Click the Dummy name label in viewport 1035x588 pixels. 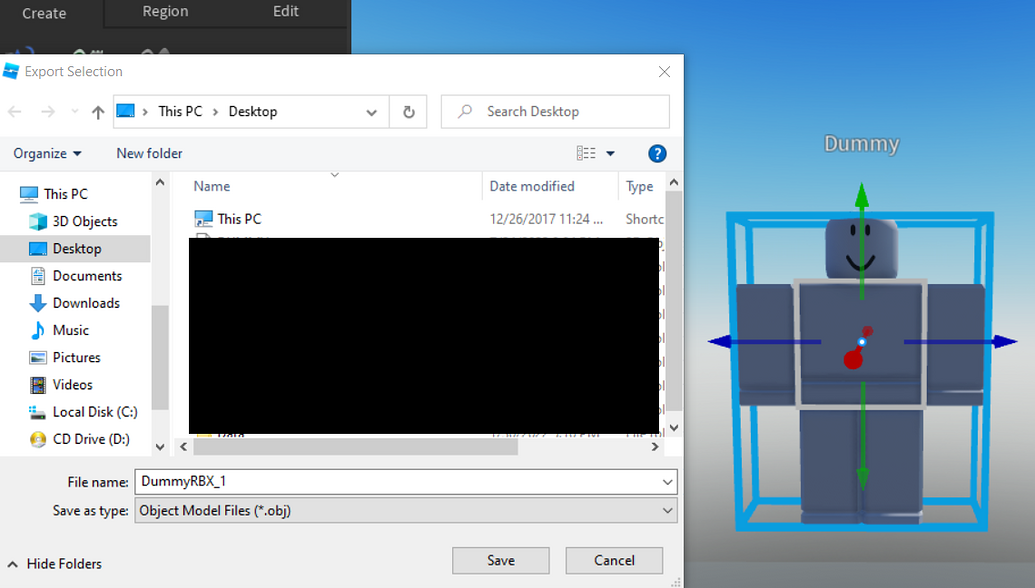click(861, 144)
